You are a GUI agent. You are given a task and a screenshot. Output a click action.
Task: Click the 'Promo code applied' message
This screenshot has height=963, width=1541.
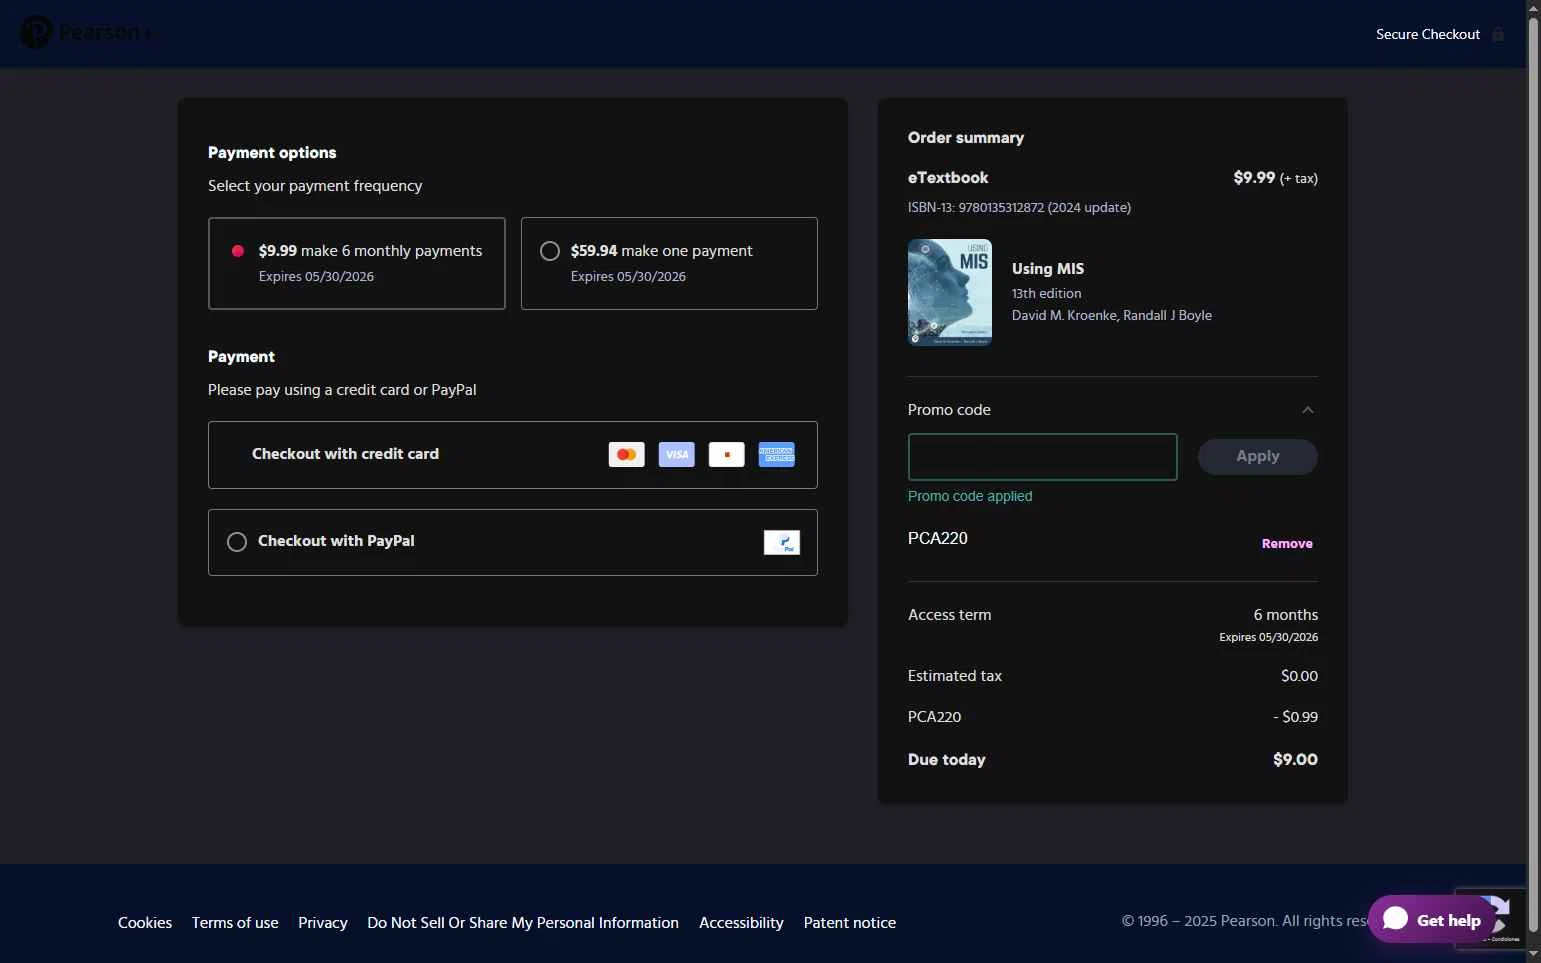[x=970, y=496]
